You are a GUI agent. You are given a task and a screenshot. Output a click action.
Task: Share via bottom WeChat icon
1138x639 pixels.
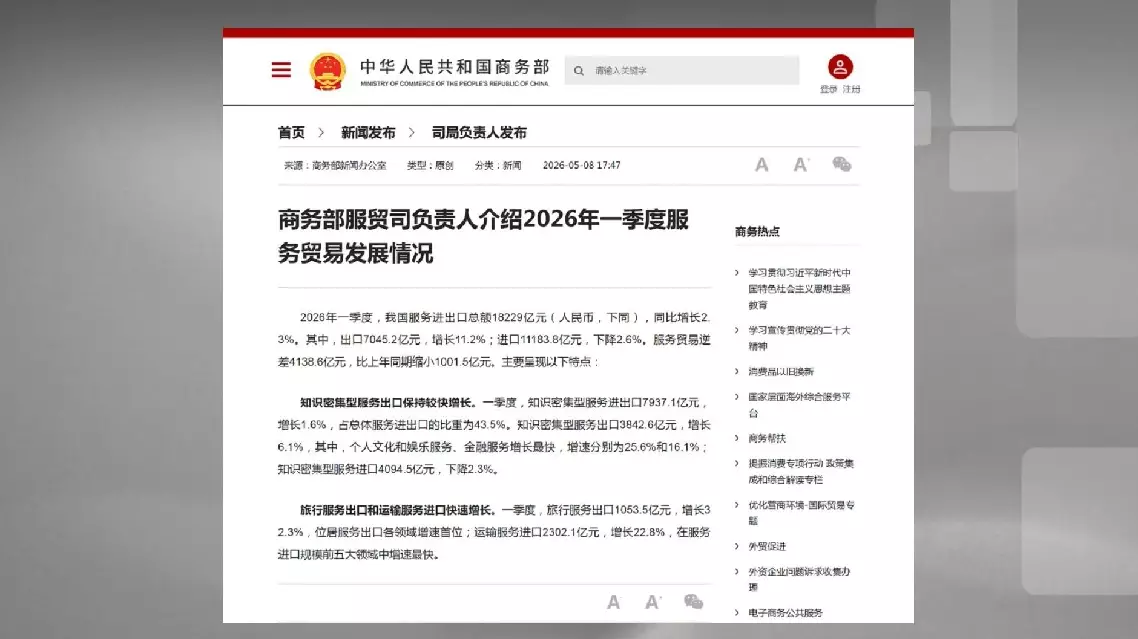click(693, 601)
